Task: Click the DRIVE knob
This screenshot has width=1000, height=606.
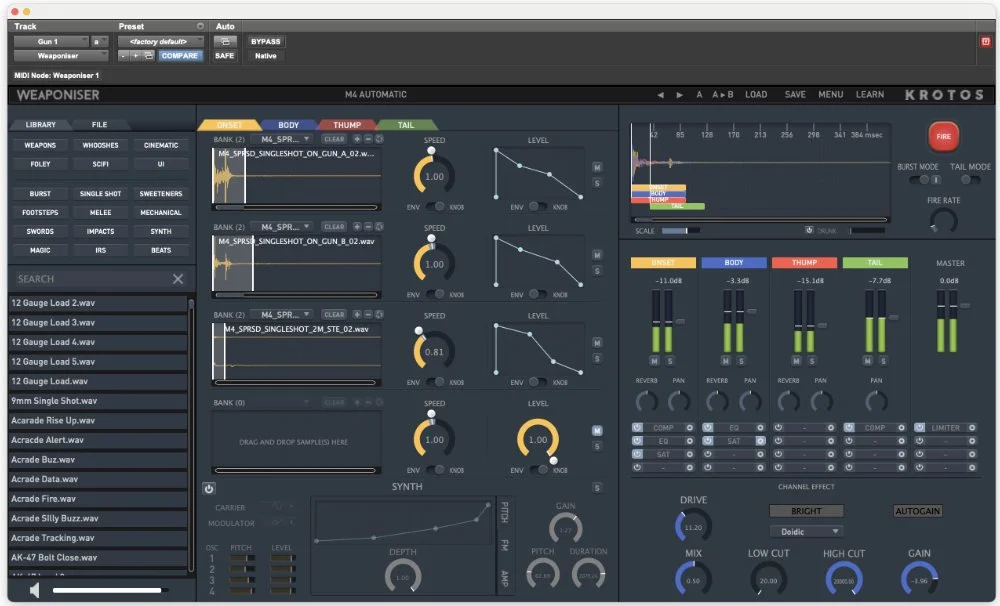Action: pos(693,526)
